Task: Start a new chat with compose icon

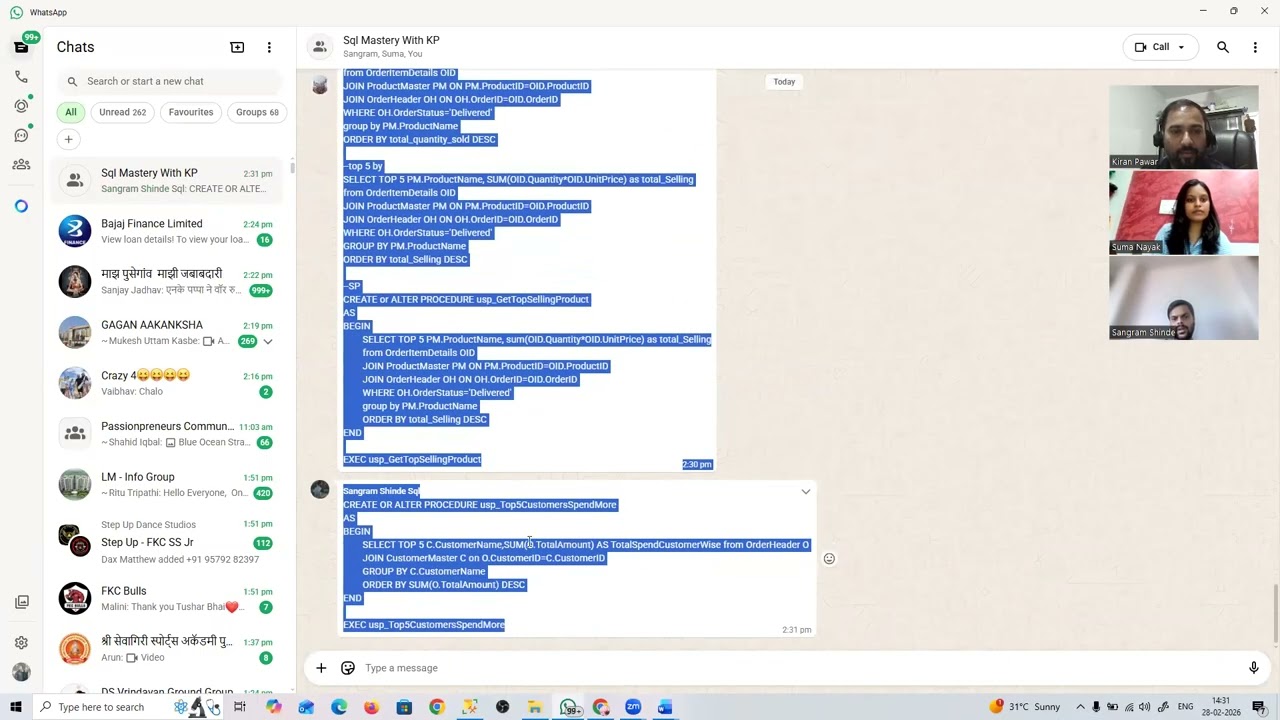Action: tap(237, 47)
